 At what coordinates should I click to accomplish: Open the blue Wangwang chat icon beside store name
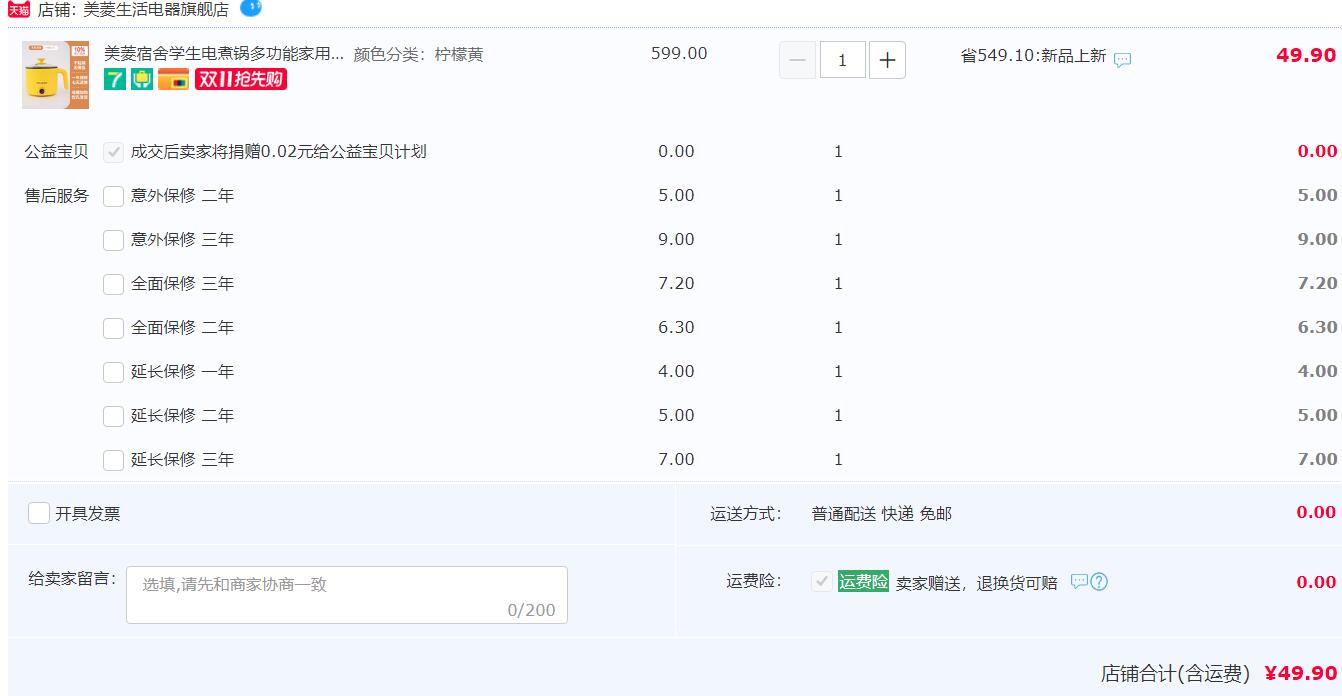tap(250, 8)
